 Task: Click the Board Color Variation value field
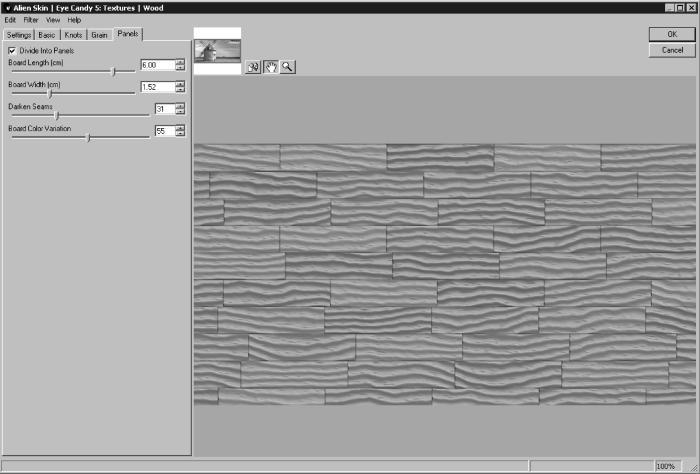coord(163,131)
